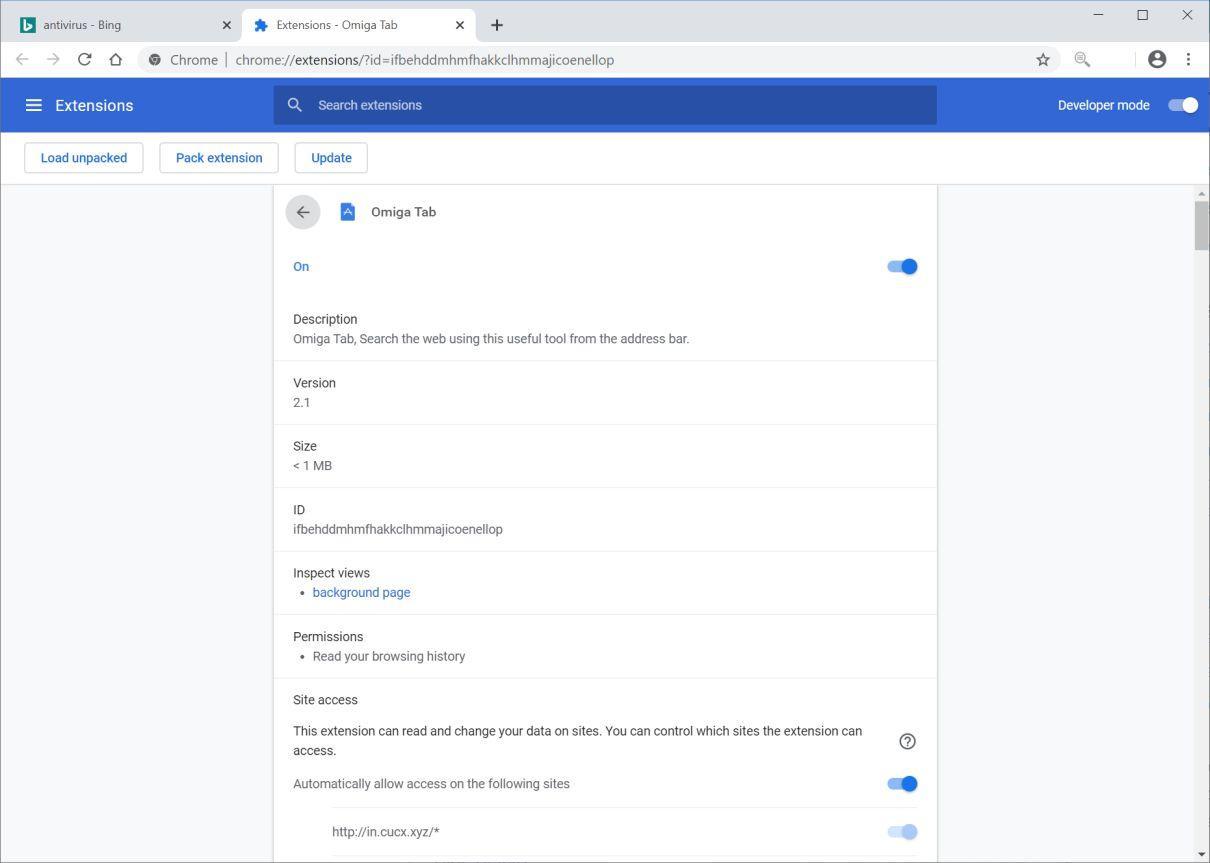The image size is (1210, 863).
Task: Click the 'Read your browsing history' permission text
Action: (x=389, y=657)
